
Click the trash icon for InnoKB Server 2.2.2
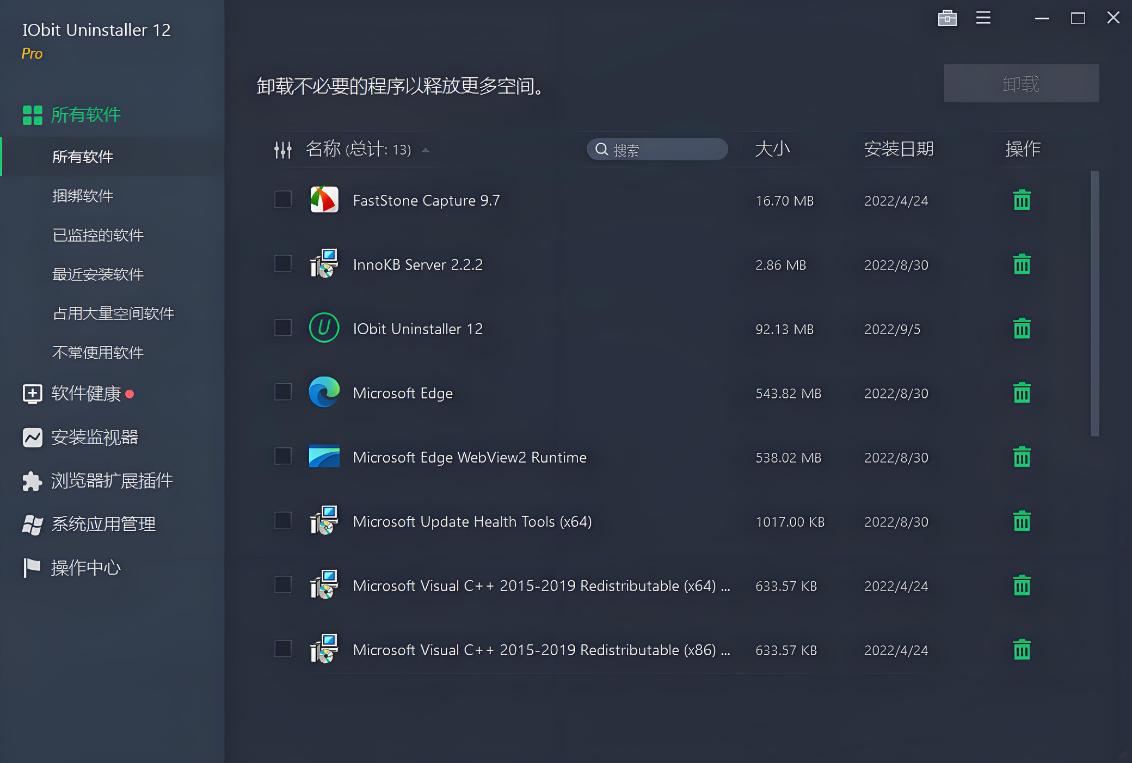pos(1021,264)
